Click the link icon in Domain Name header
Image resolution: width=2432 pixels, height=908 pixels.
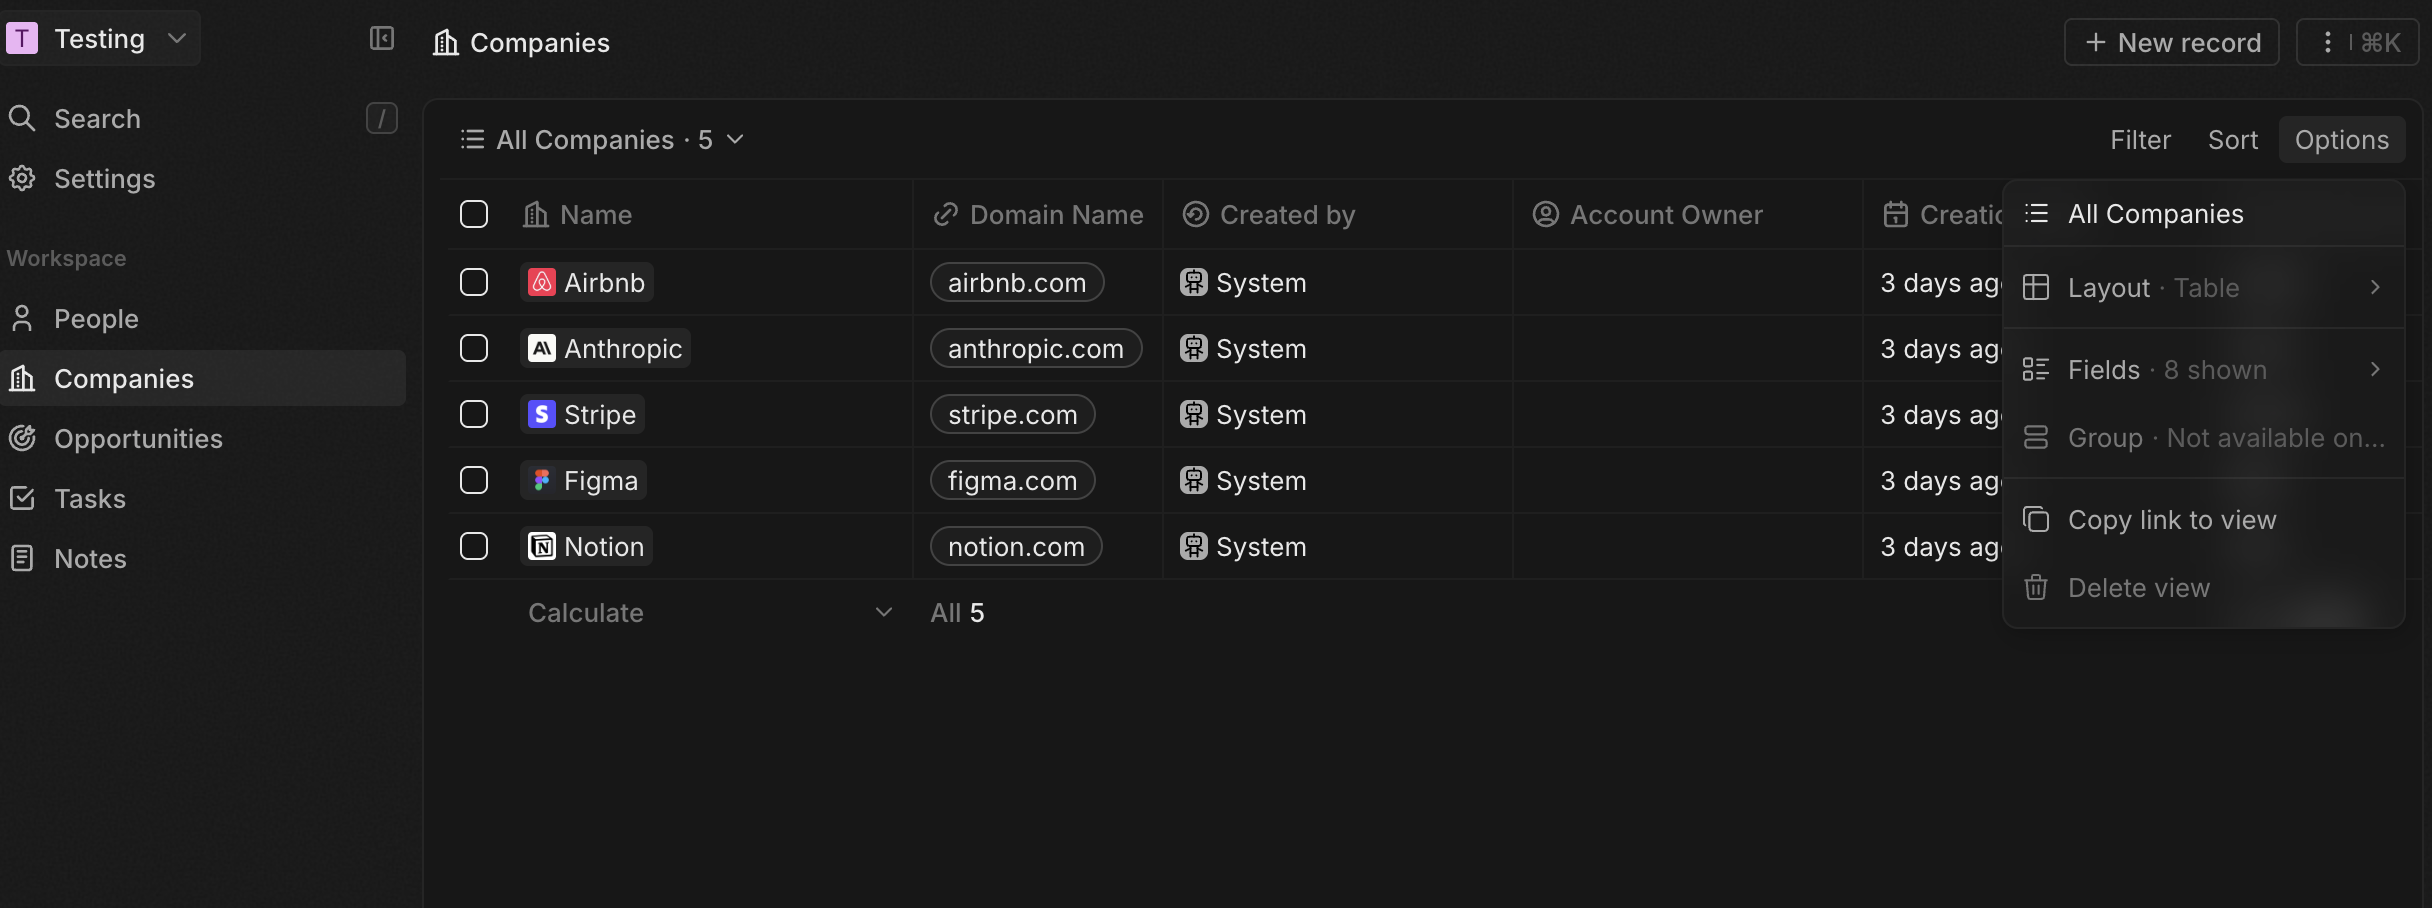tap(945, 214)
